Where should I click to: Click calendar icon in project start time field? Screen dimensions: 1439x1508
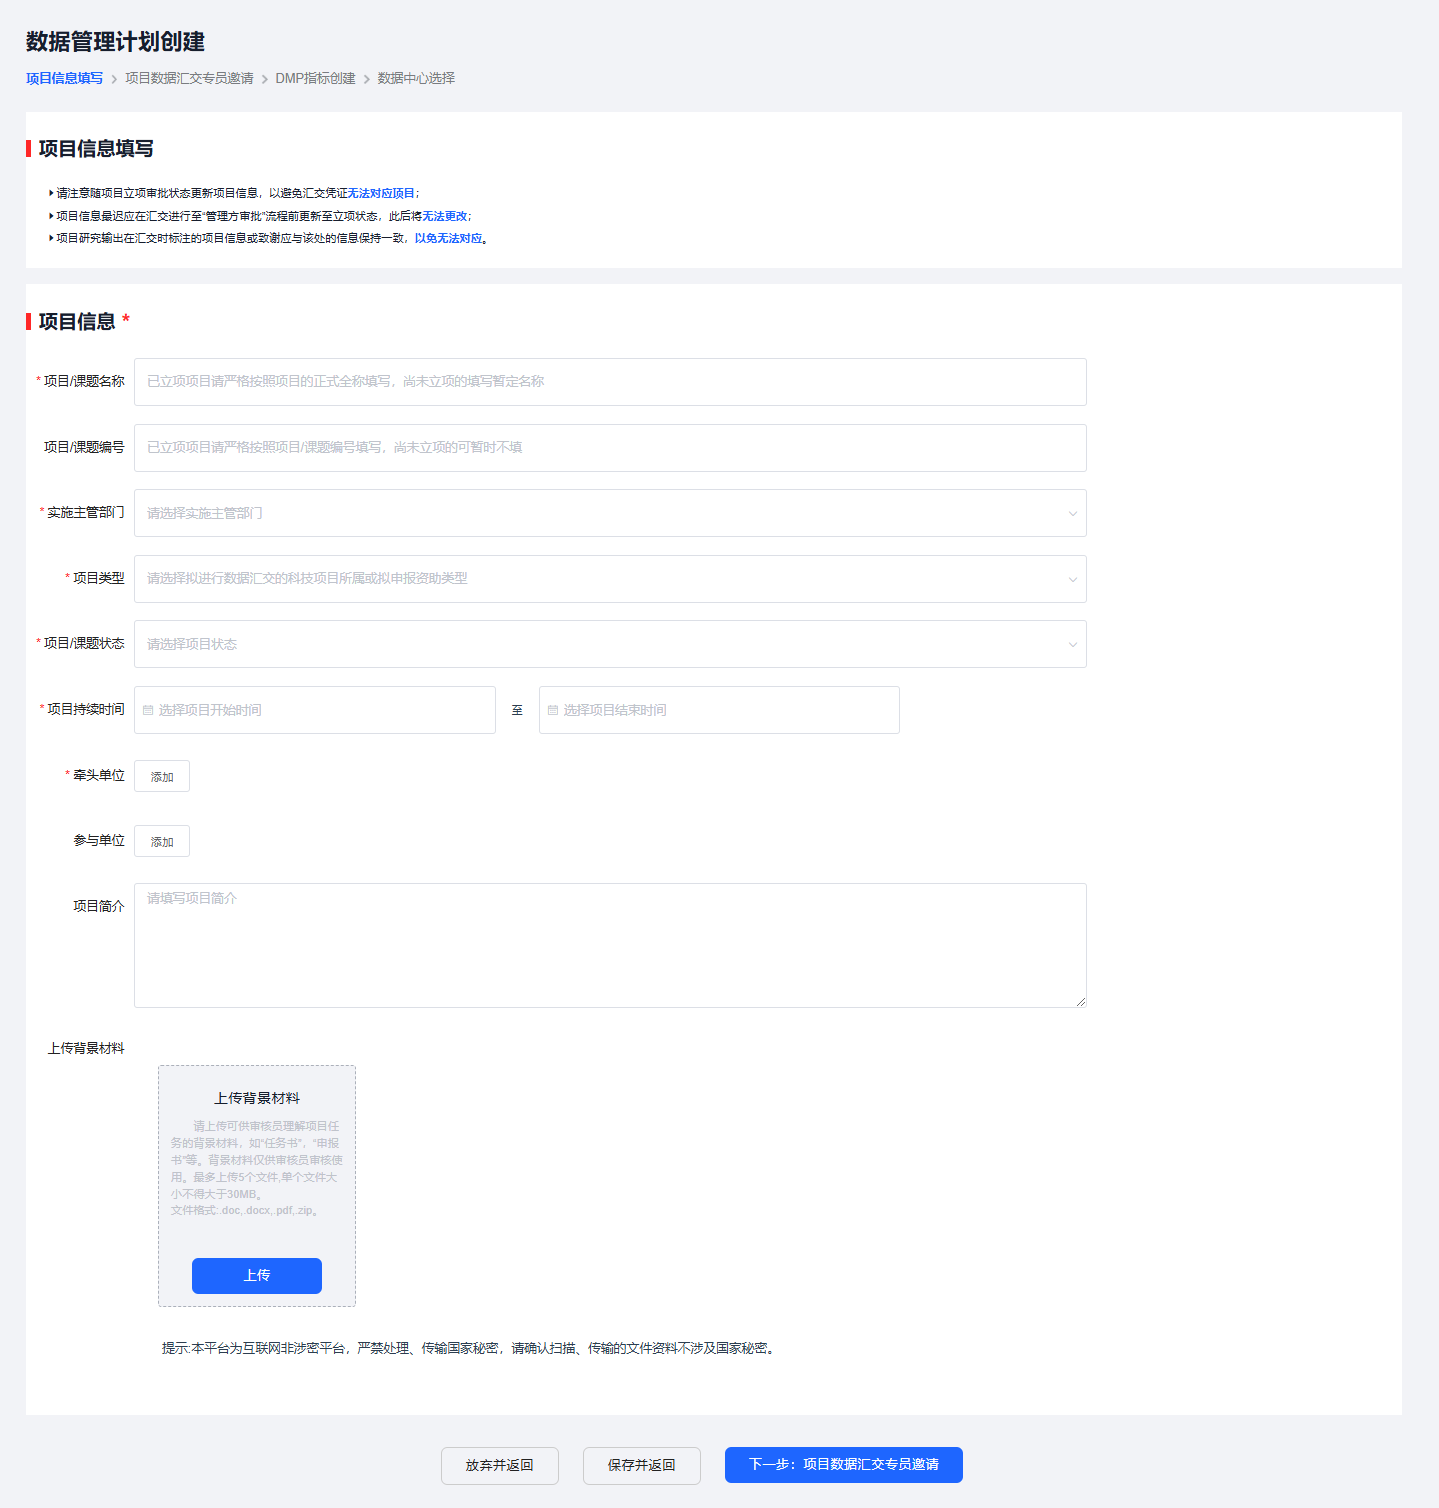tap(148, 710)
